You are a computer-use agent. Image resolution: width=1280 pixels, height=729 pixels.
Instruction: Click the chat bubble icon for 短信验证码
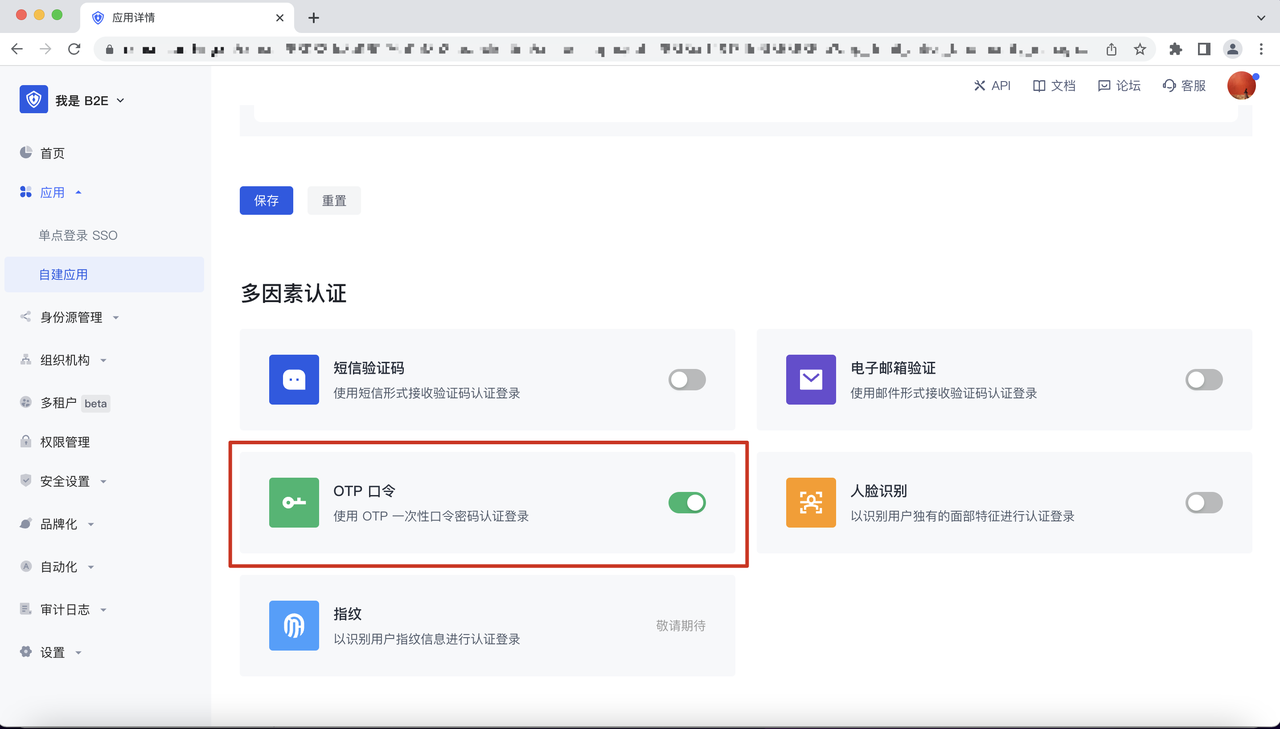[x=293, y=380]
